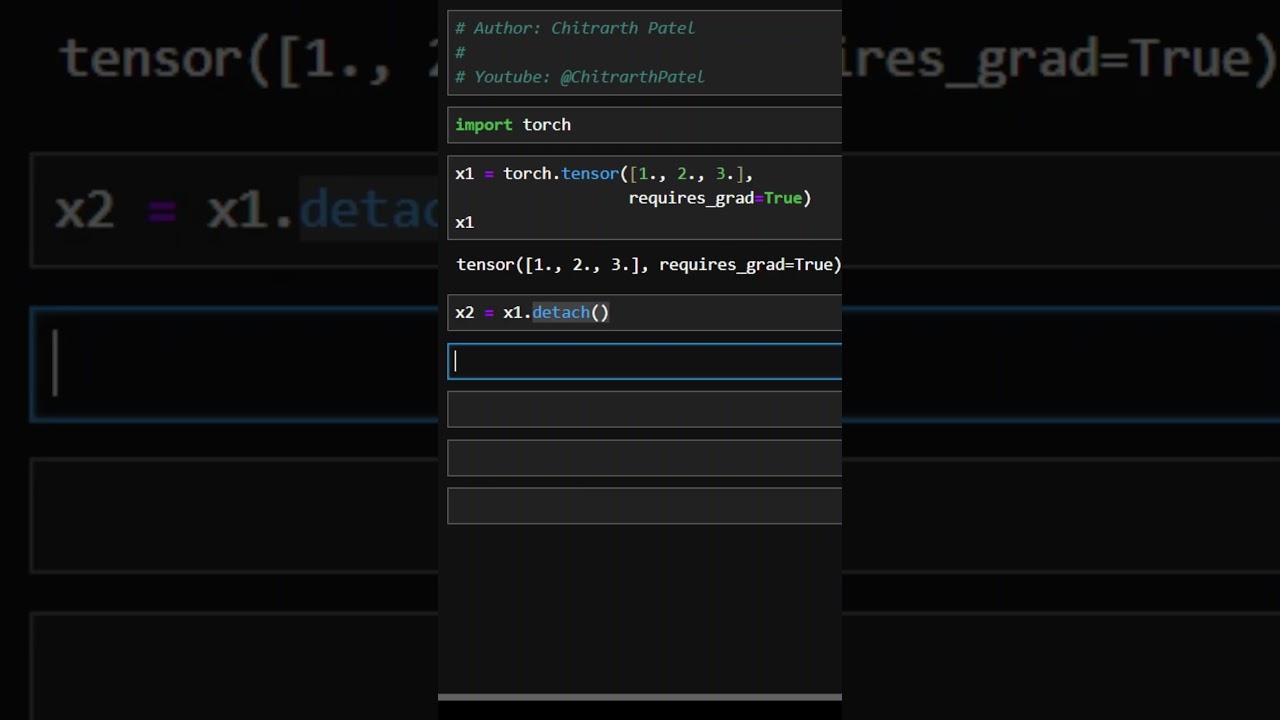This screenshot has width=1280, height=720.
Task: Select the last empty cell at the notebook bottom
Action: pyautogui.click(x=644, y=506)
